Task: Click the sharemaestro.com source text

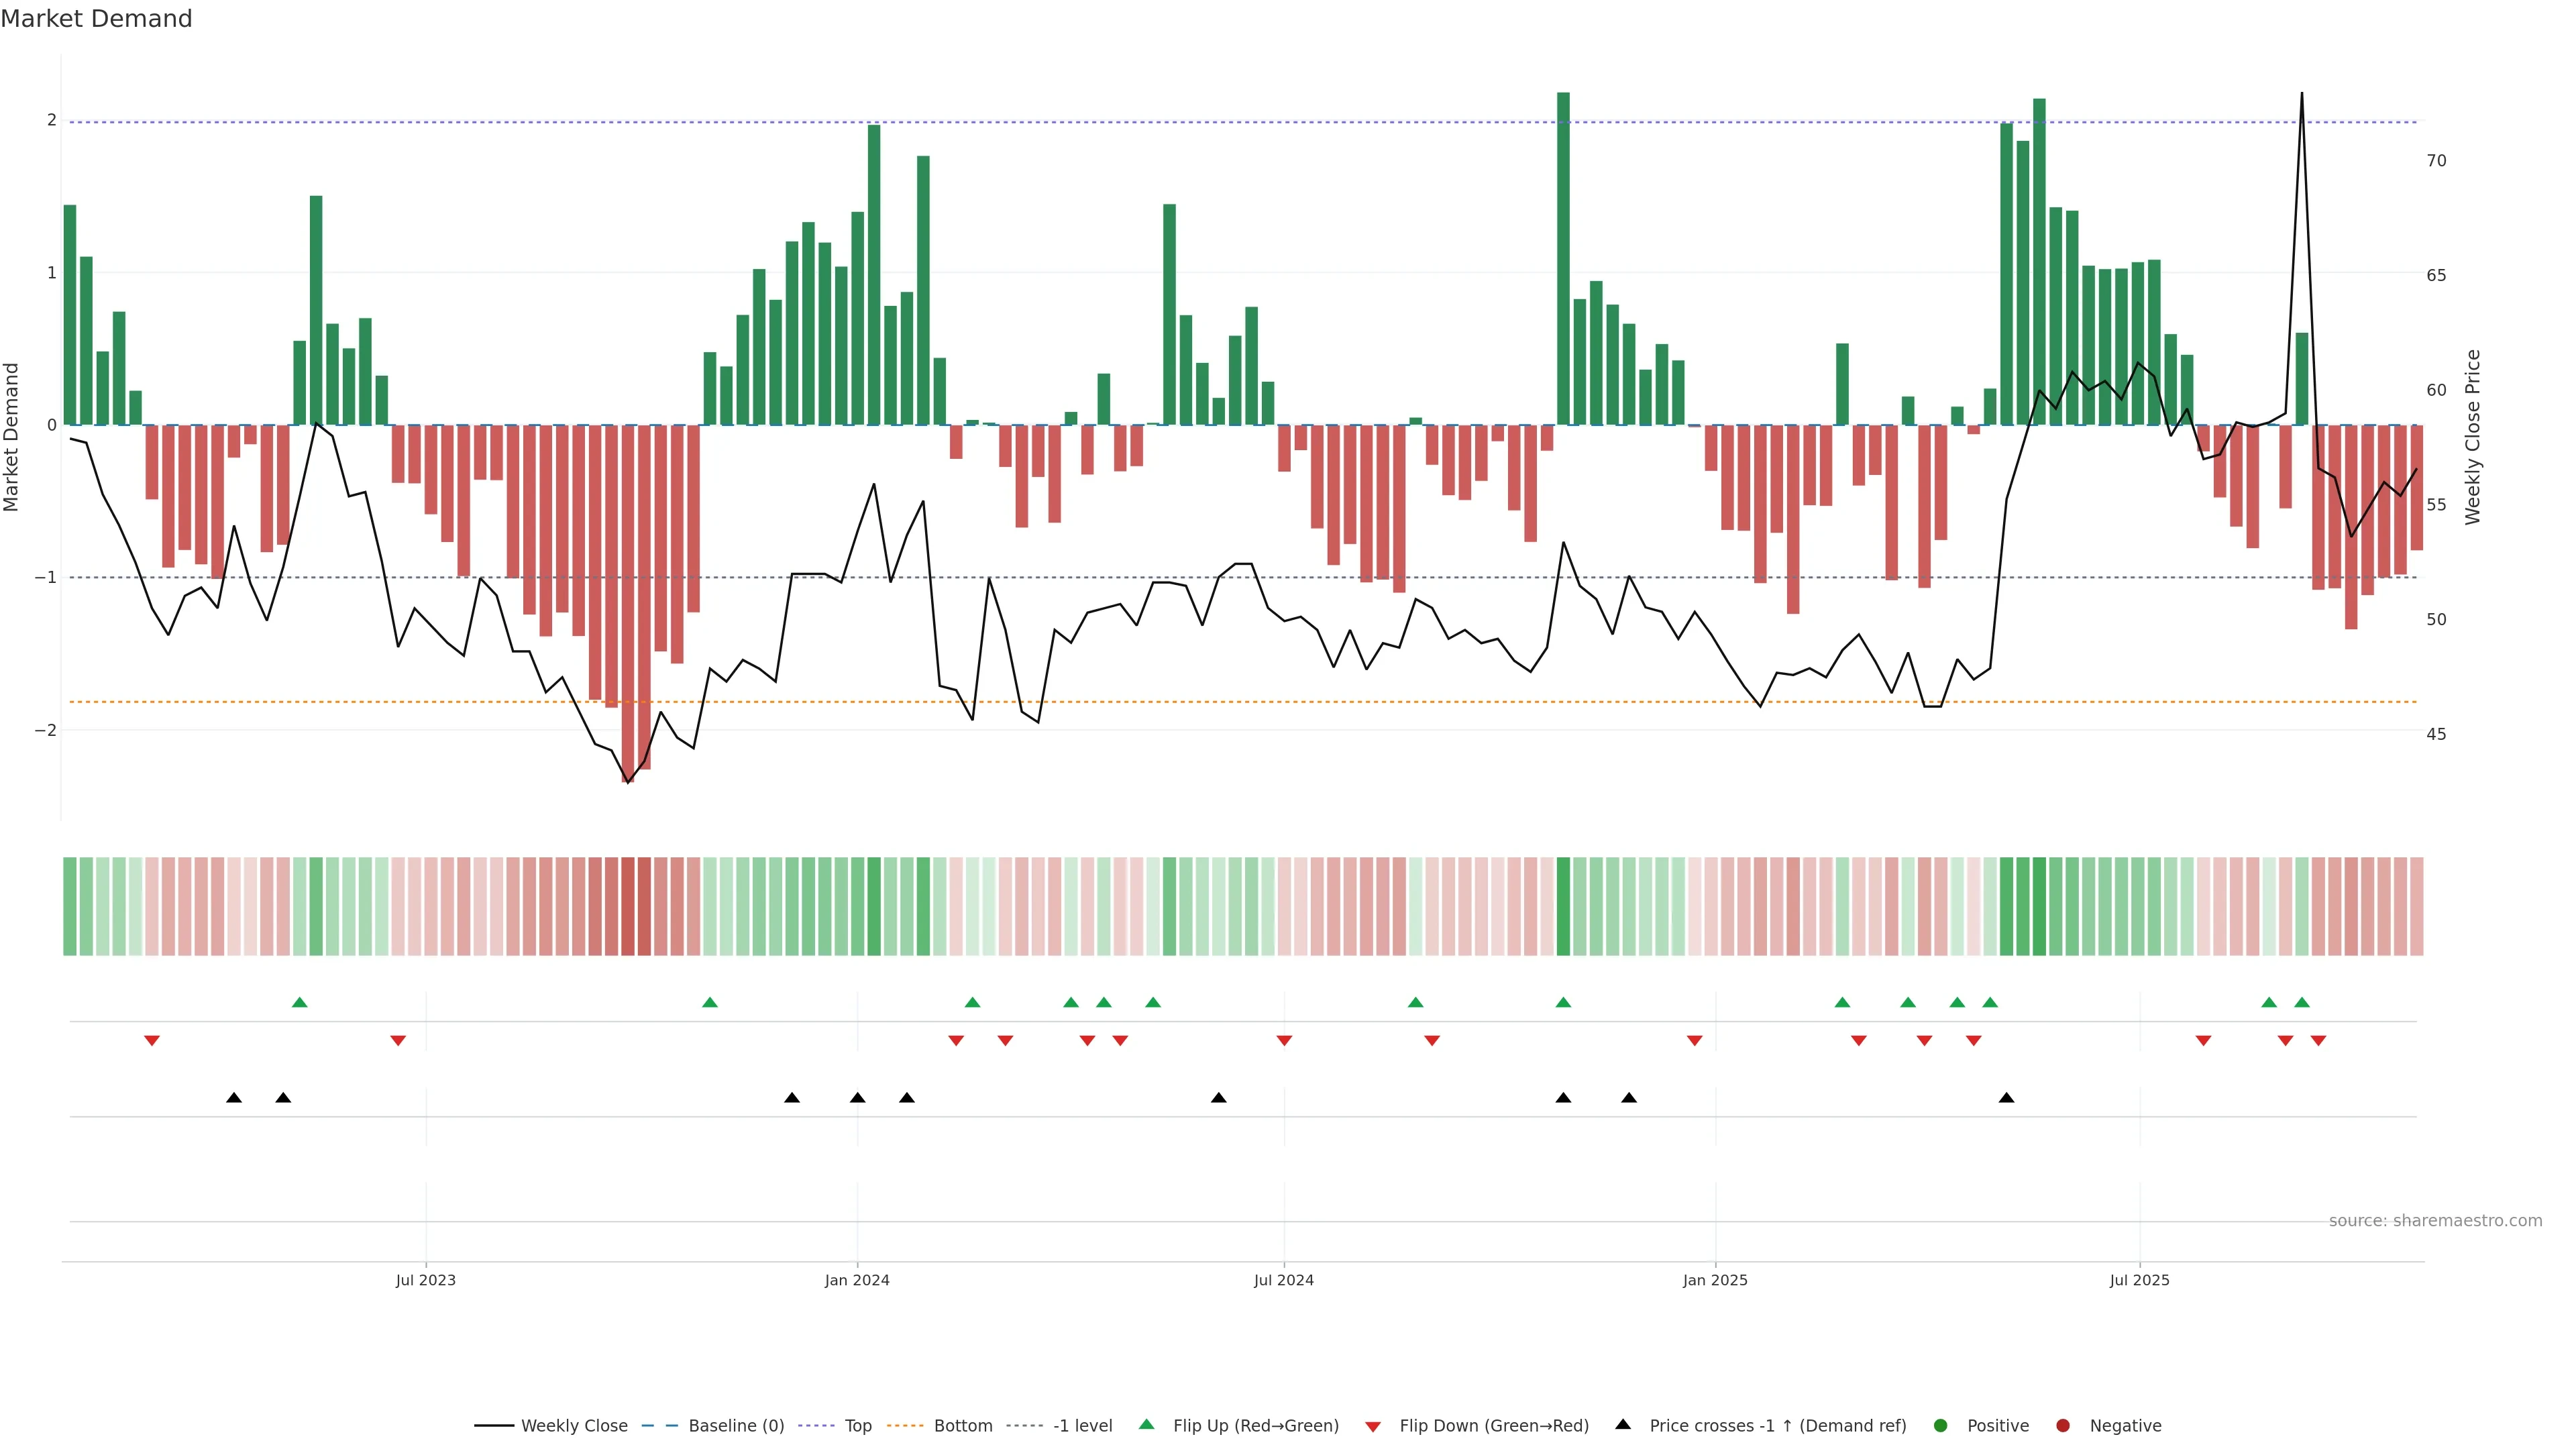Action: [2435, 1220]
